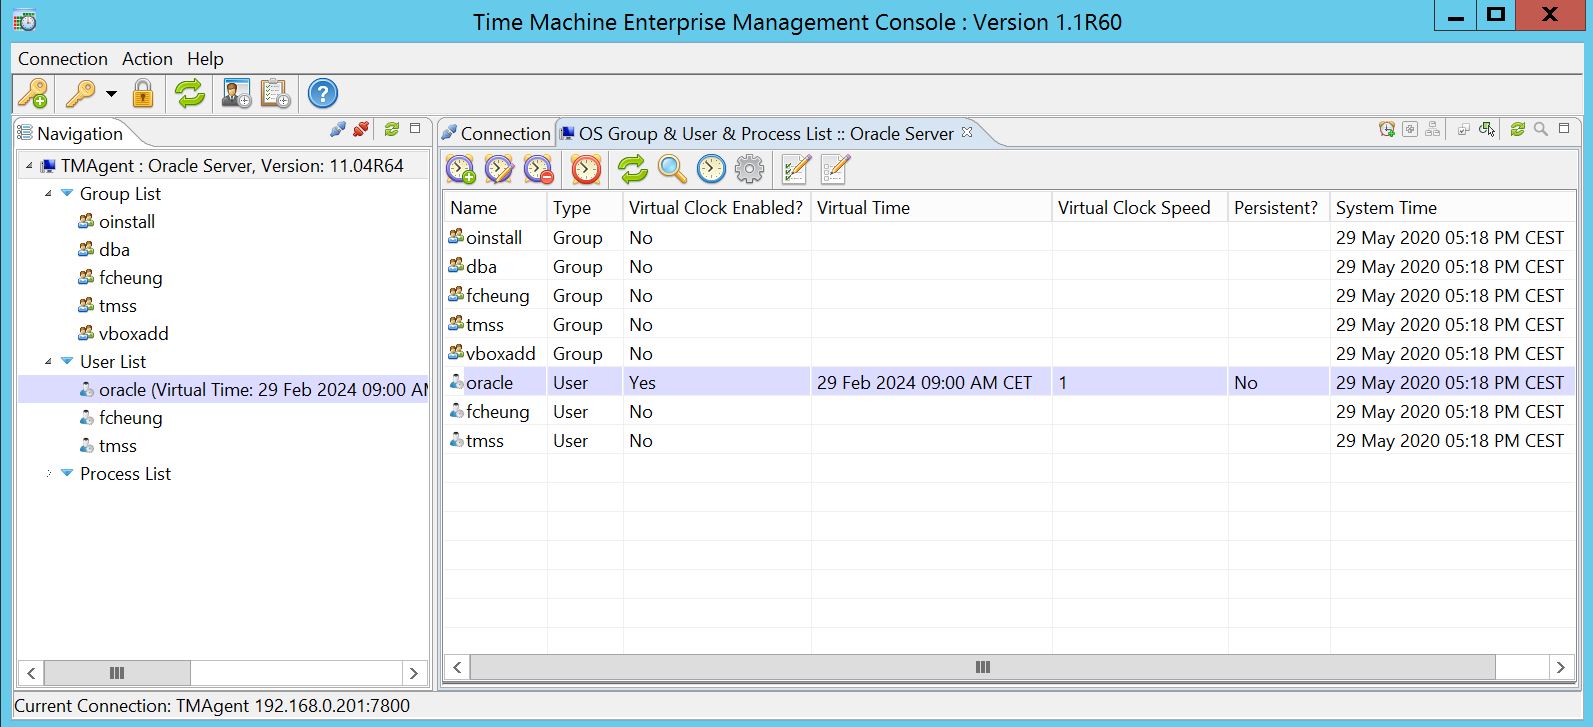
Task: Expand the Process List tree node
Action: (48, 474)
